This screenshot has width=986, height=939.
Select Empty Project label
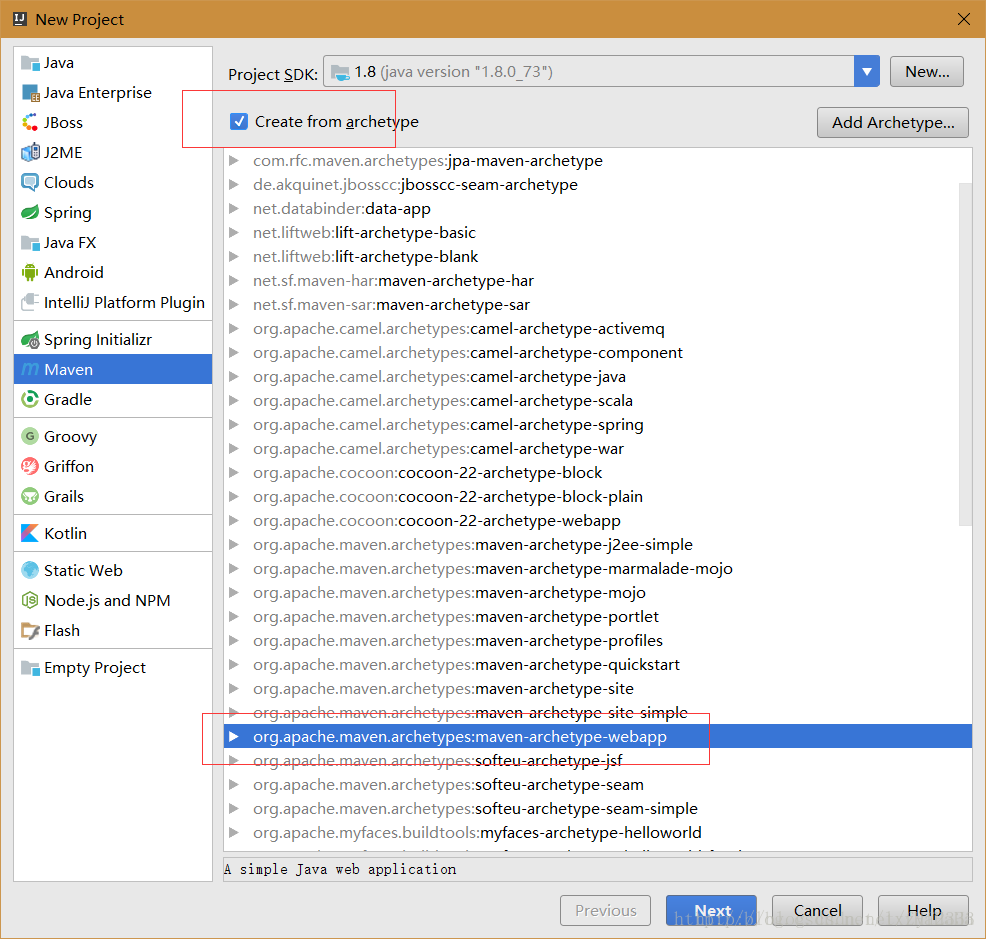(95, 668)
